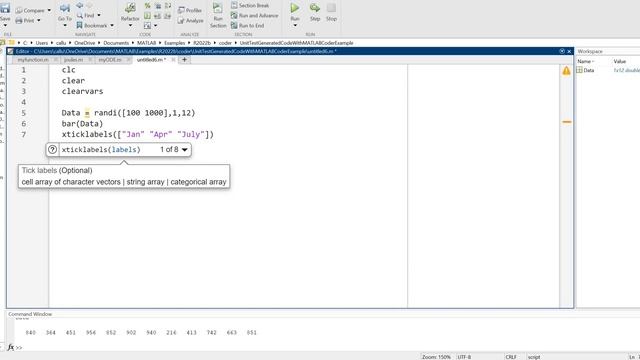Click the Decrease Indent icon

pyautogui.click(x=168, y=16)
